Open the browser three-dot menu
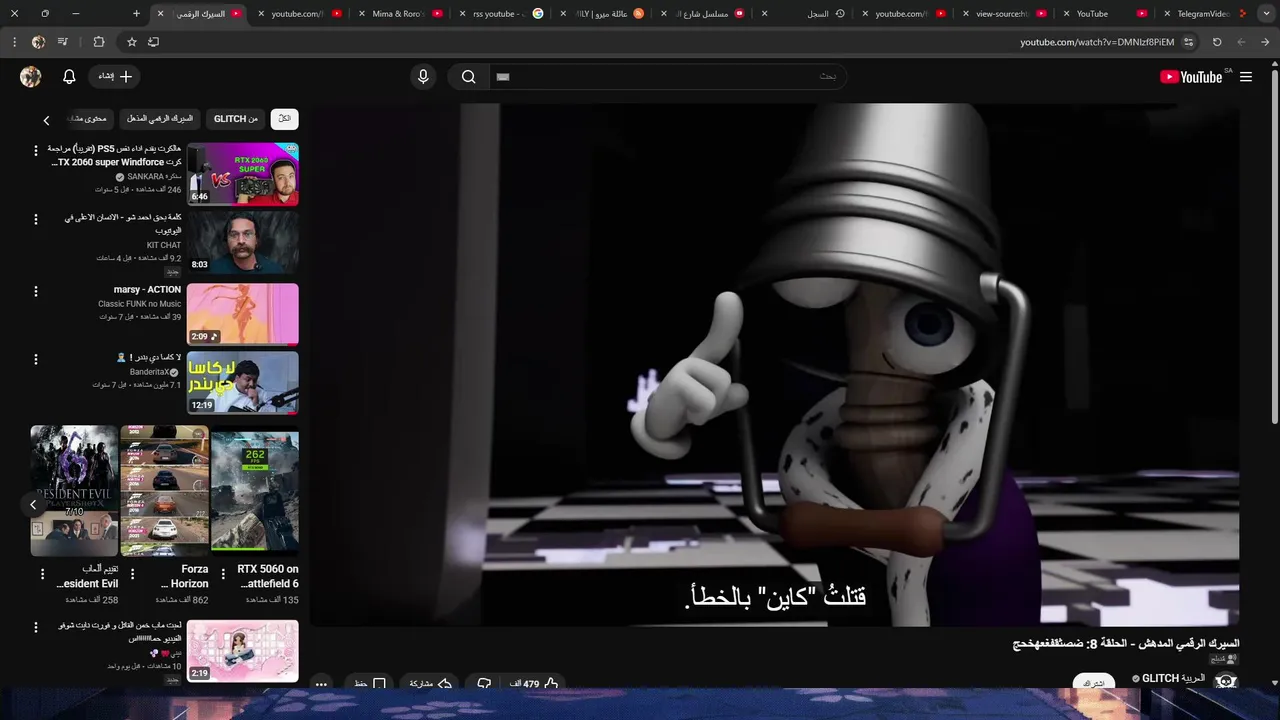Screen dimensions: 1280x720 click(14, 42)
